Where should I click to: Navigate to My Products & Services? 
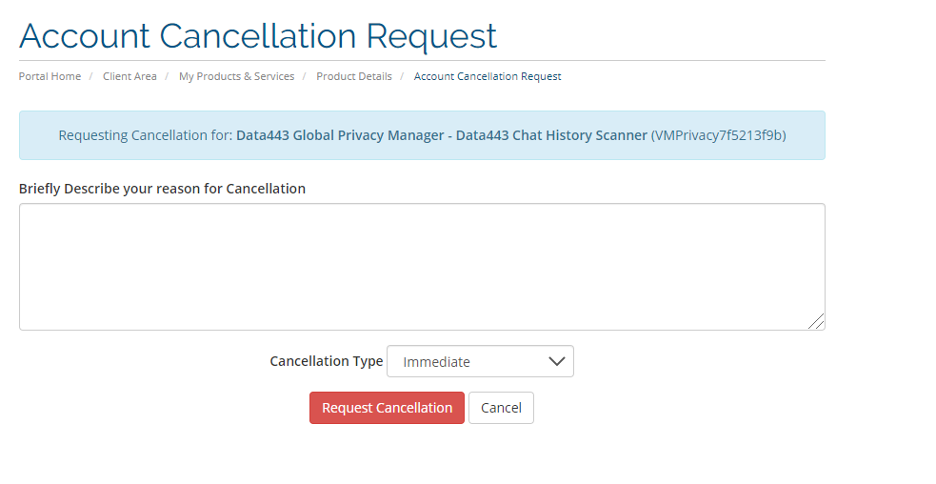coord(236,76)
